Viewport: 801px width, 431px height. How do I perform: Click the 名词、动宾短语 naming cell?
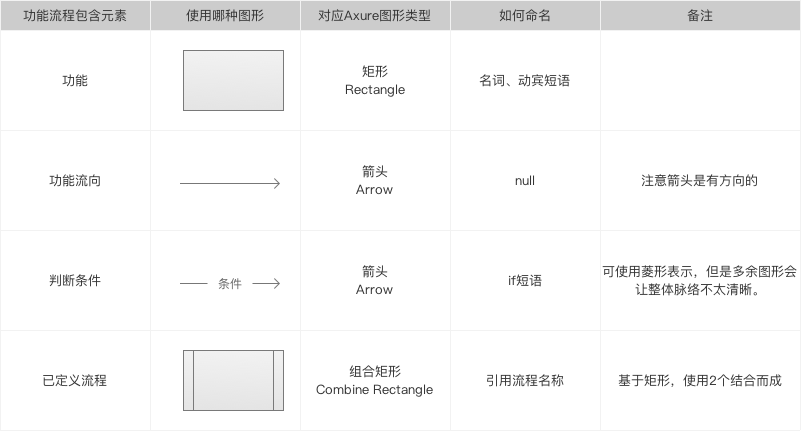pos(525,80)
